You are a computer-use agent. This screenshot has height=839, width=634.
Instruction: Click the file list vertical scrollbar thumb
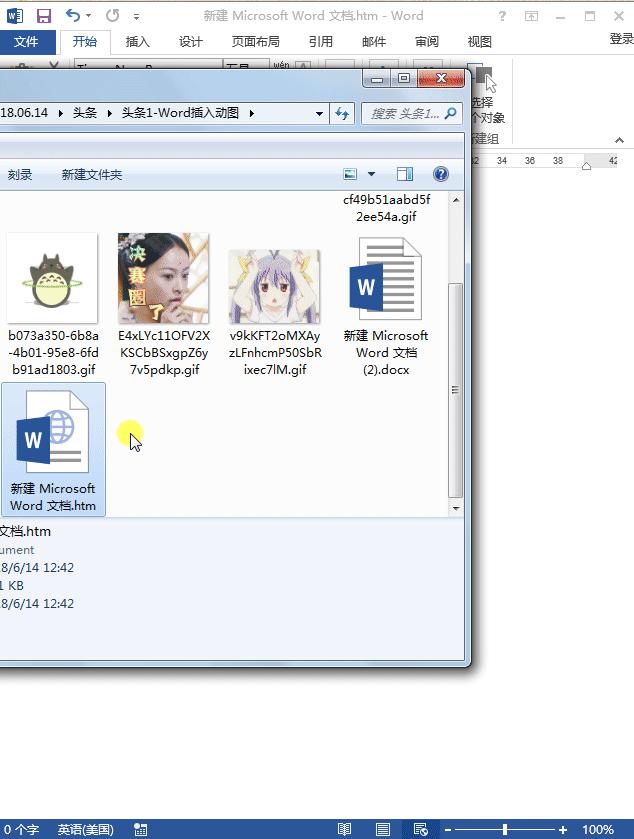pyautogui.click(x=455, y=391)
